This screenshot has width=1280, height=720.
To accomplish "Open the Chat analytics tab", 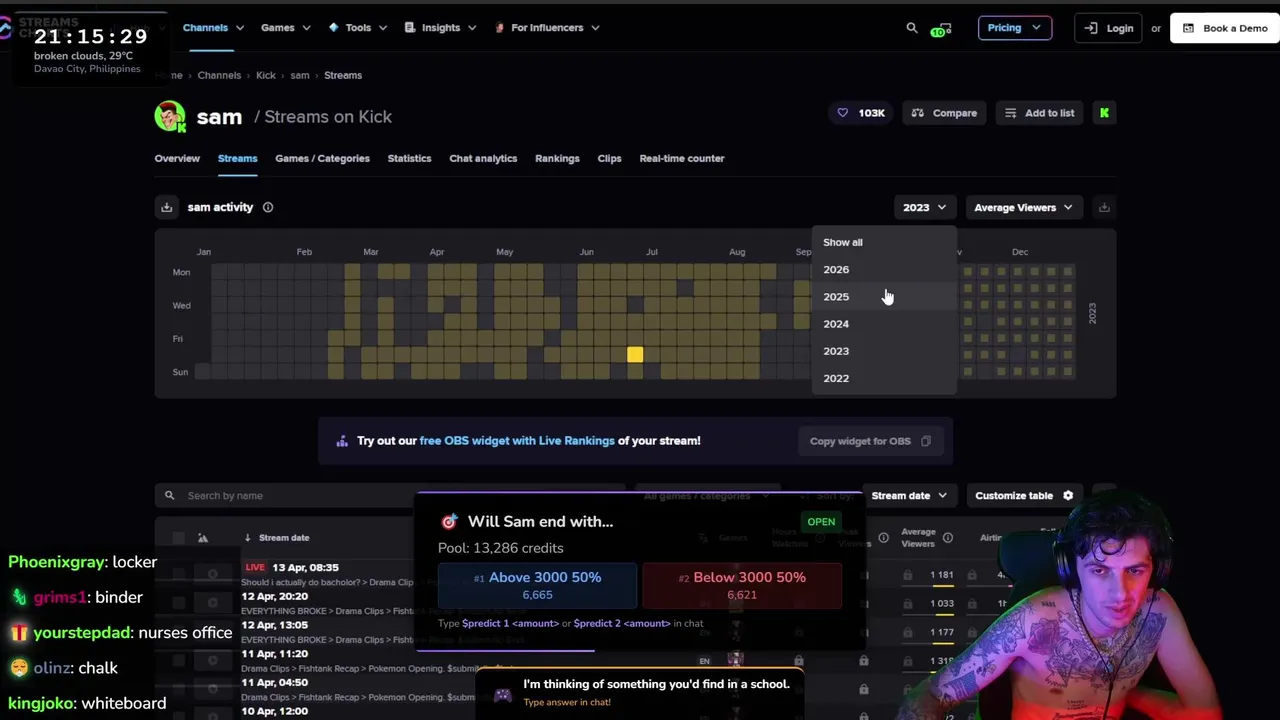I will 483,158.
